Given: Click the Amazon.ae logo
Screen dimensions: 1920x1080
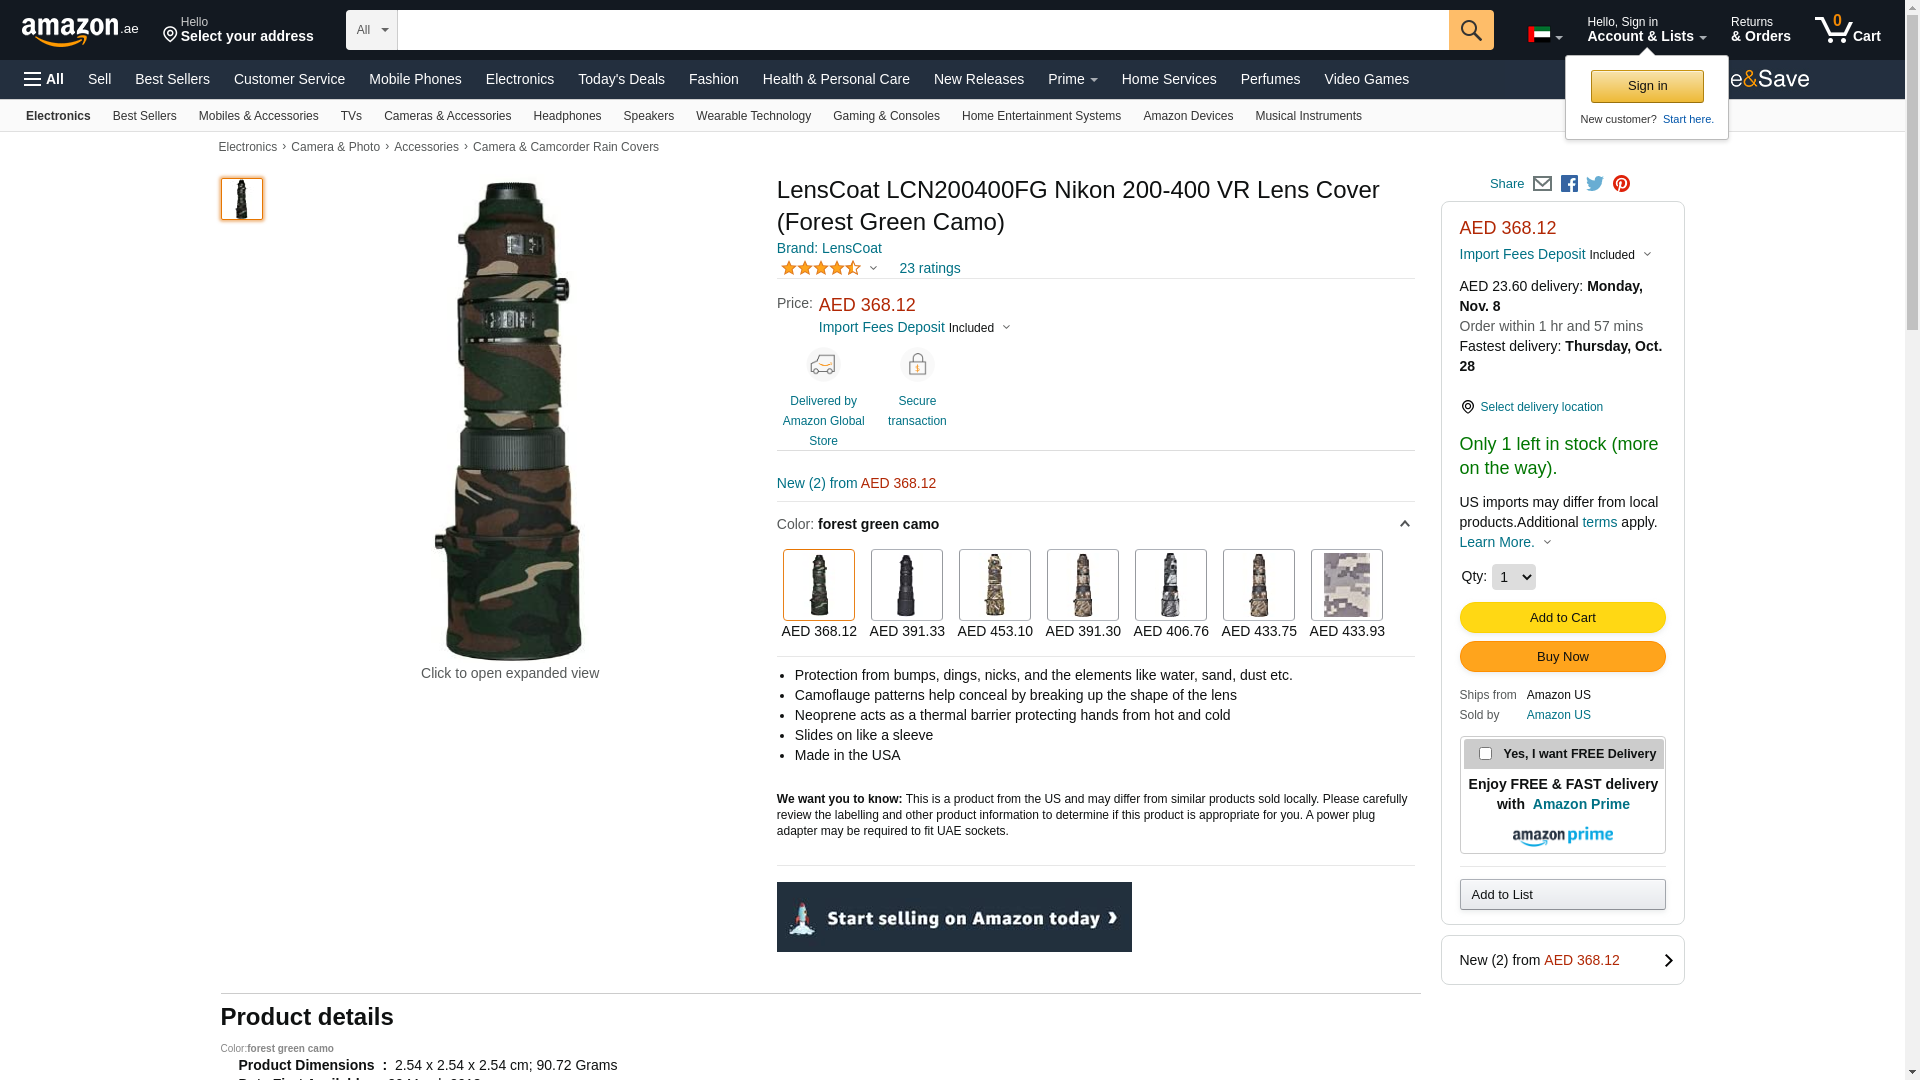Looking at the screenshot, I should tap(80, 31).
